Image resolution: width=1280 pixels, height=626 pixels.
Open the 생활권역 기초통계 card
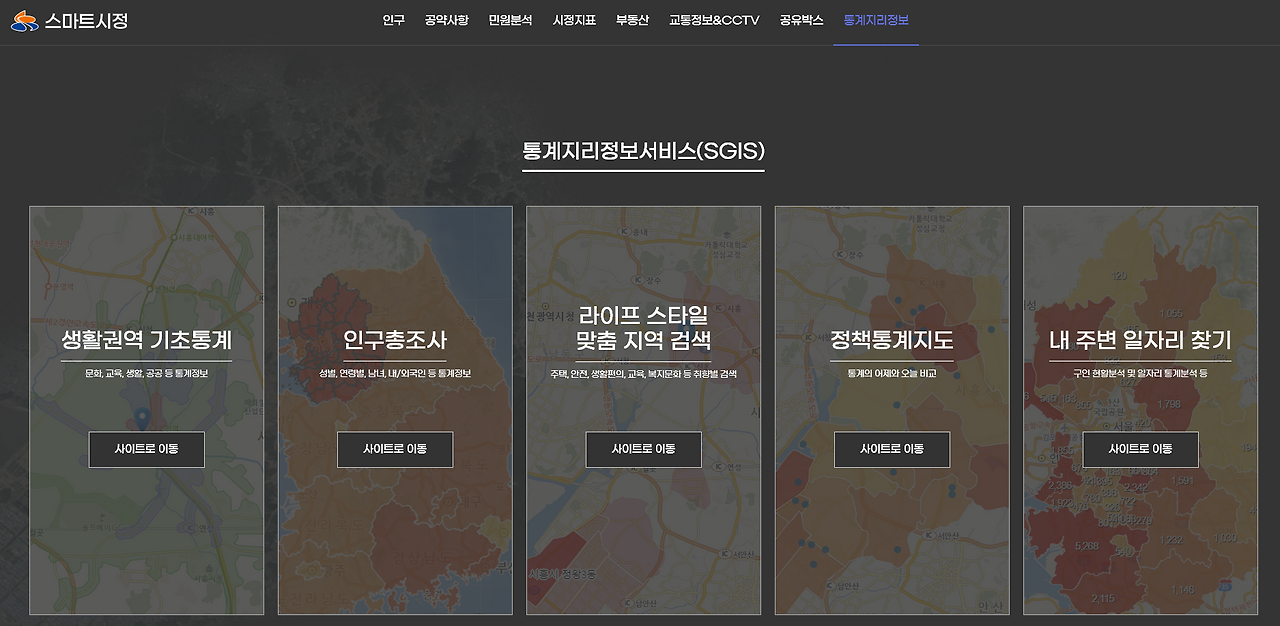[x=146, y=340]
